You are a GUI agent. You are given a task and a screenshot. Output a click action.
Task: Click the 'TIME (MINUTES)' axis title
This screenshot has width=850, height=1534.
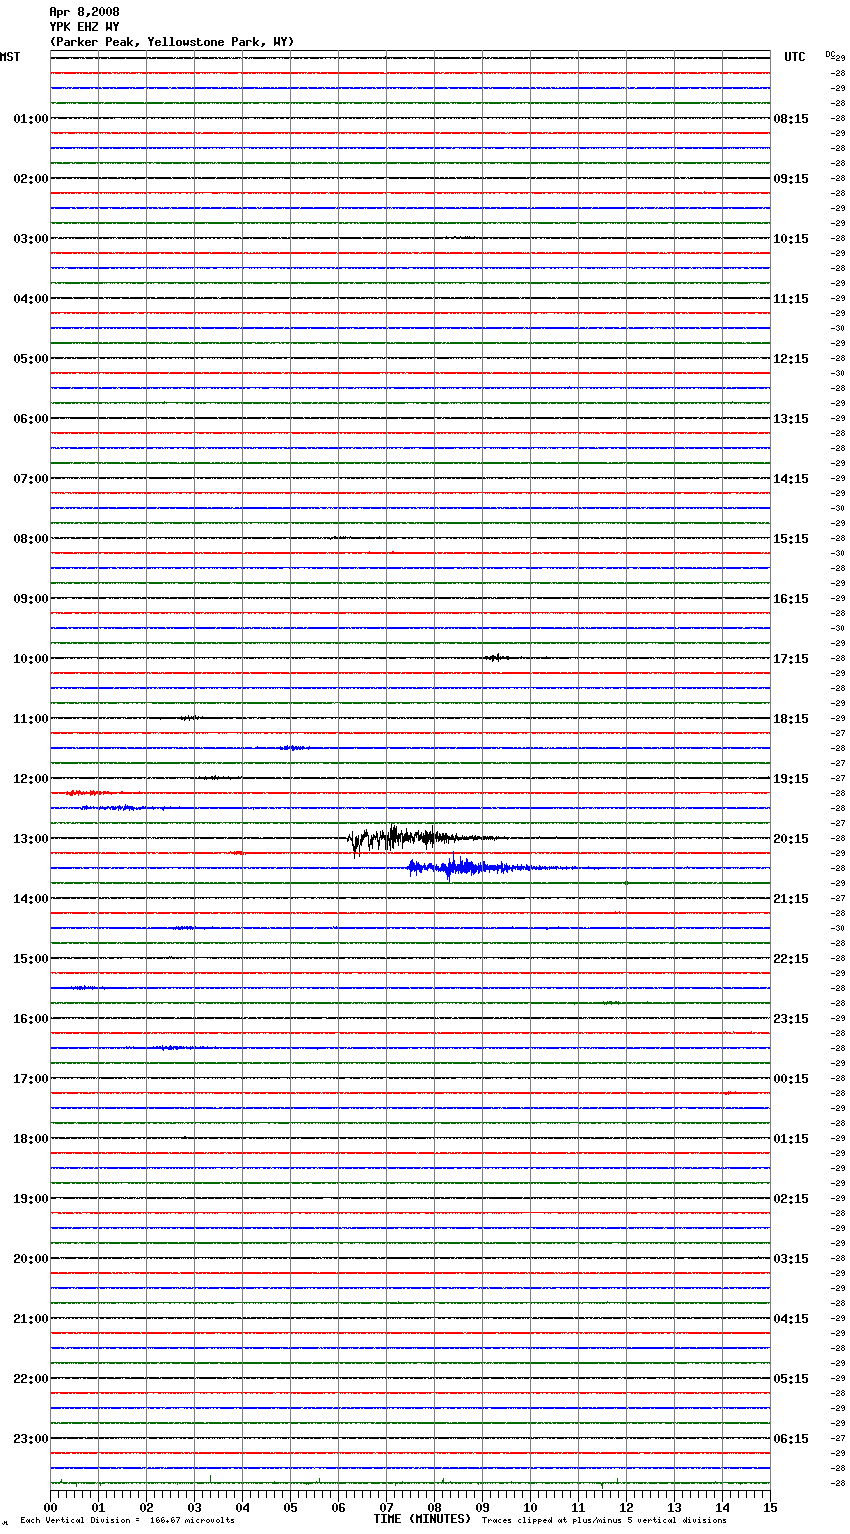click(x=422, y=1519)
